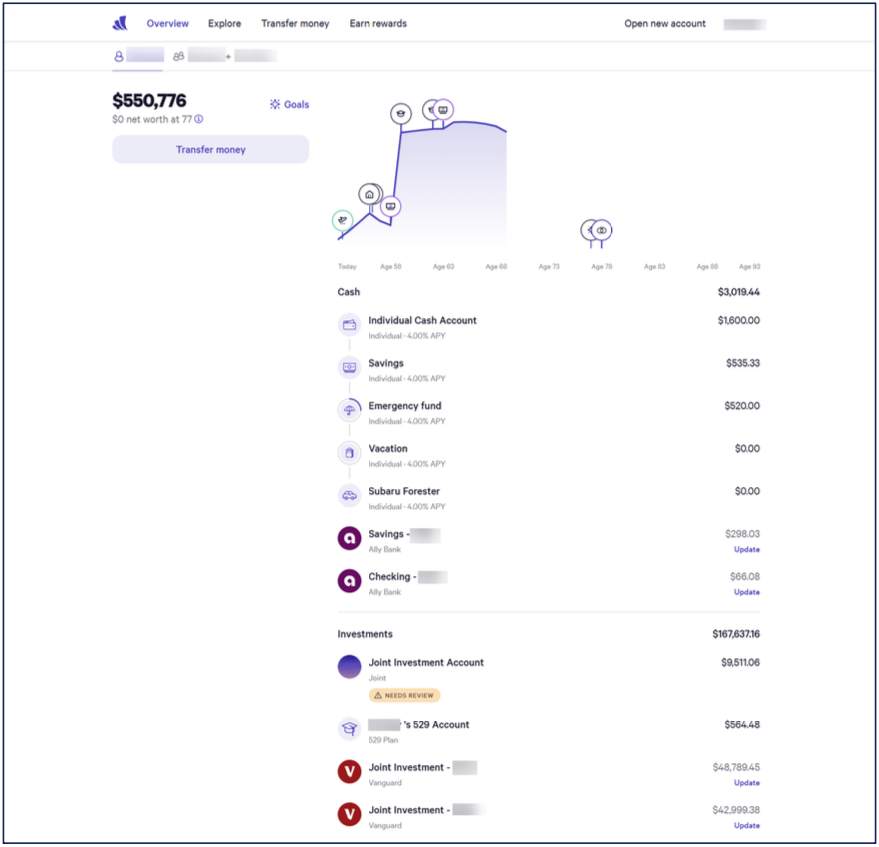Open the Emergency fund account
This screenshot has height=847, width=879.
pyautogui.click(x=548, y=413)
